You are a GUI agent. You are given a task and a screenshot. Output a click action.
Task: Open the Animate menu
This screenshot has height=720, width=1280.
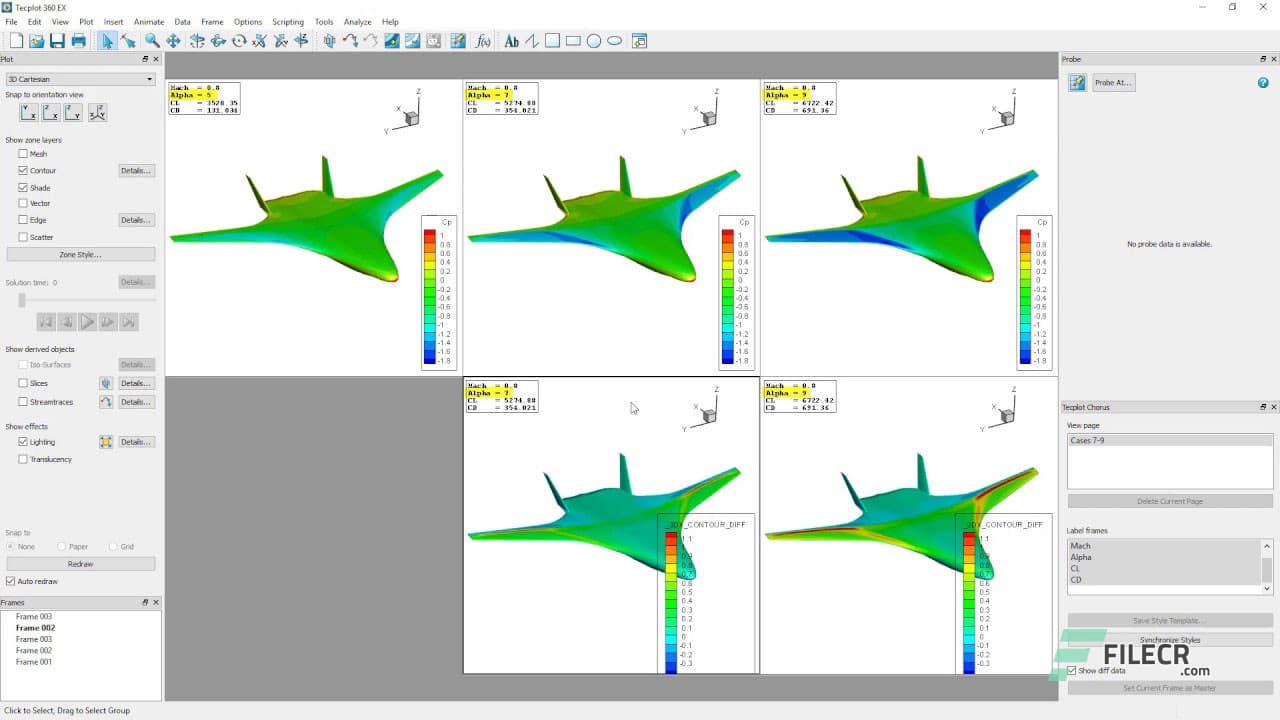click(148, 21)
